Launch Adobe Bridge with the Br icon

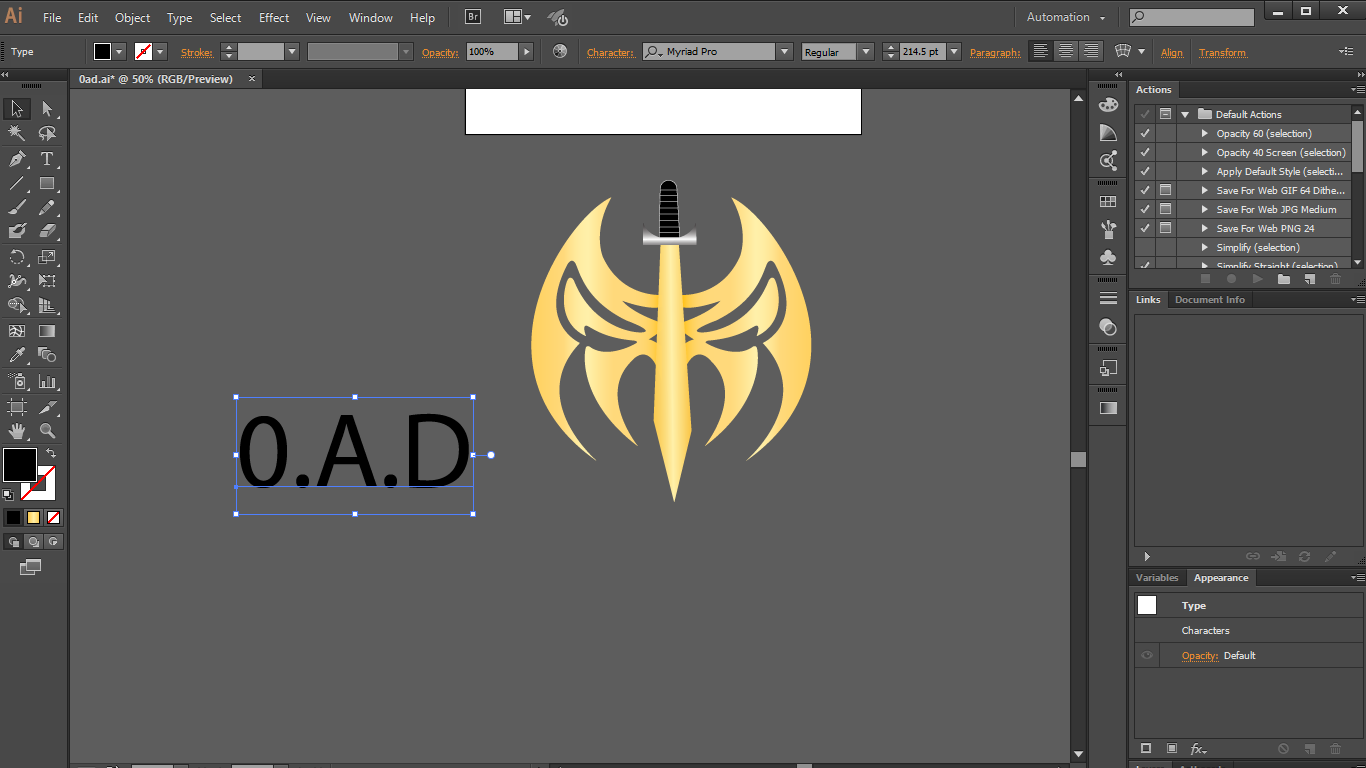[473, 17]
